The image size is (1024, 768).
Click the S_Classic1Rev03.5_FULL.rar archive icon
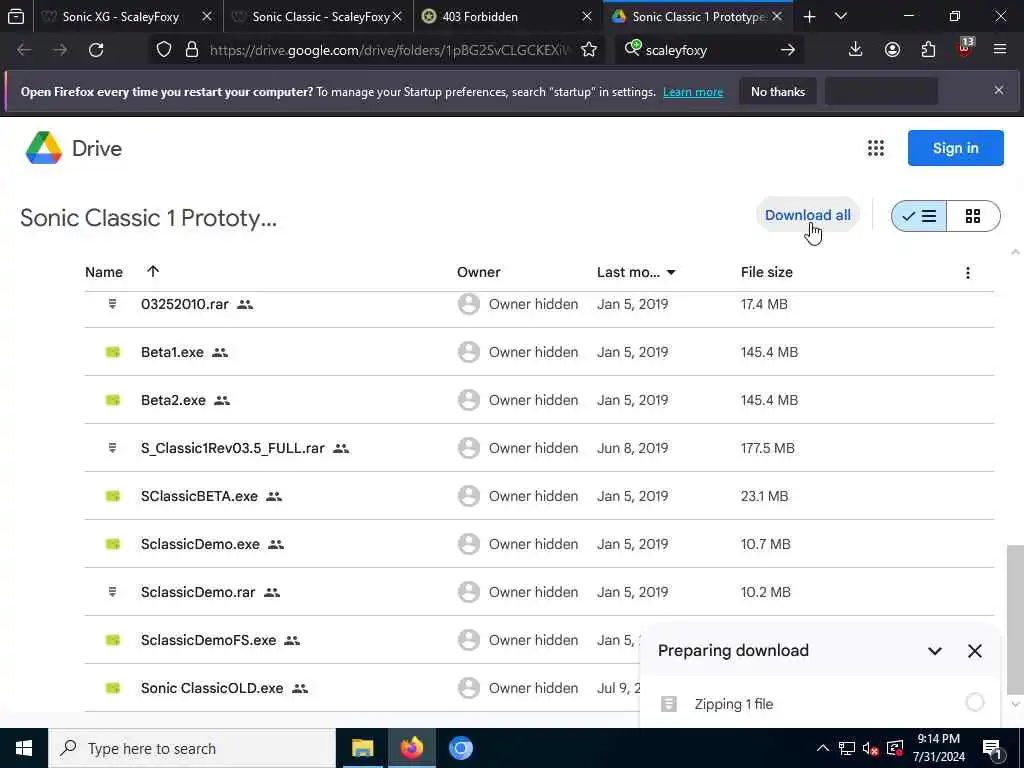pos(112,448)
